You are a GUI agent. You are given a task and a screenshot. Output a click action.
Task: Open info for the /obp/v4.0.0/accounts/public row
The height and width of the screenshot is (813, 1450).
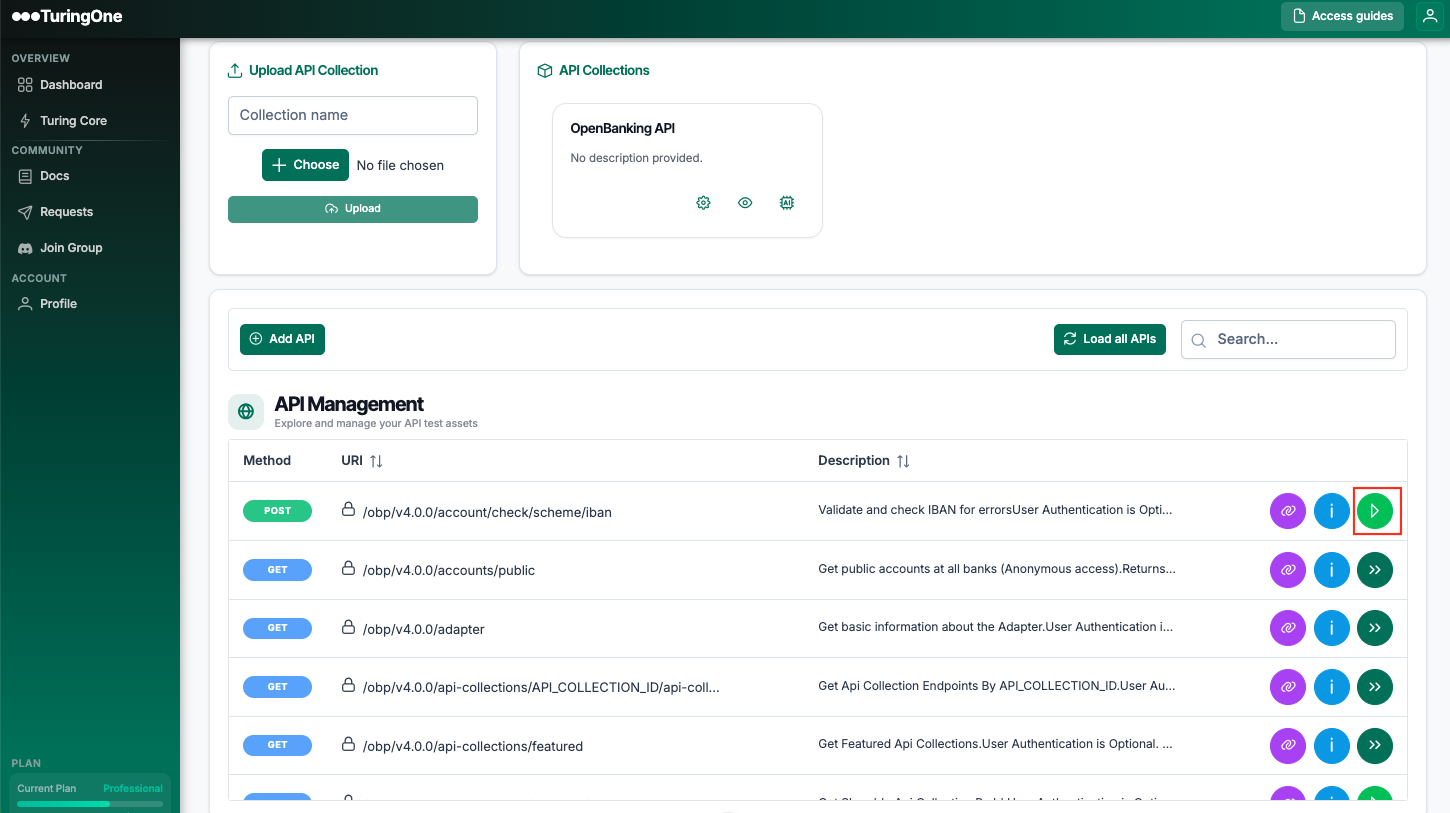1331,570
